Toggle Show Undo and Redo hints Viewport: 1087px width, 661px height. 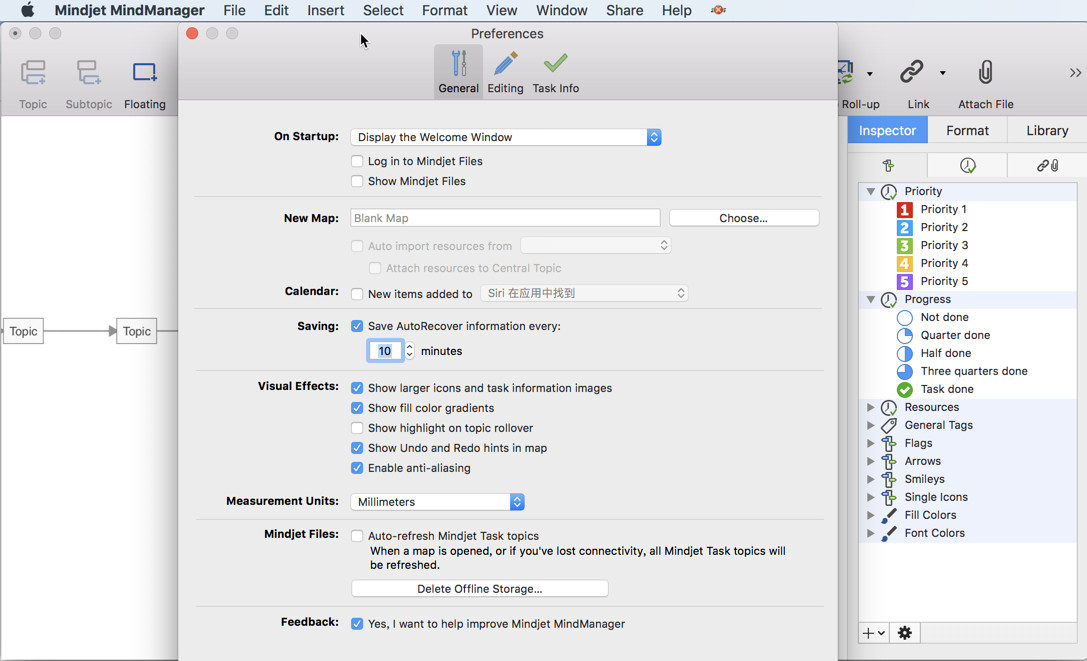click(x=357, y=448)
